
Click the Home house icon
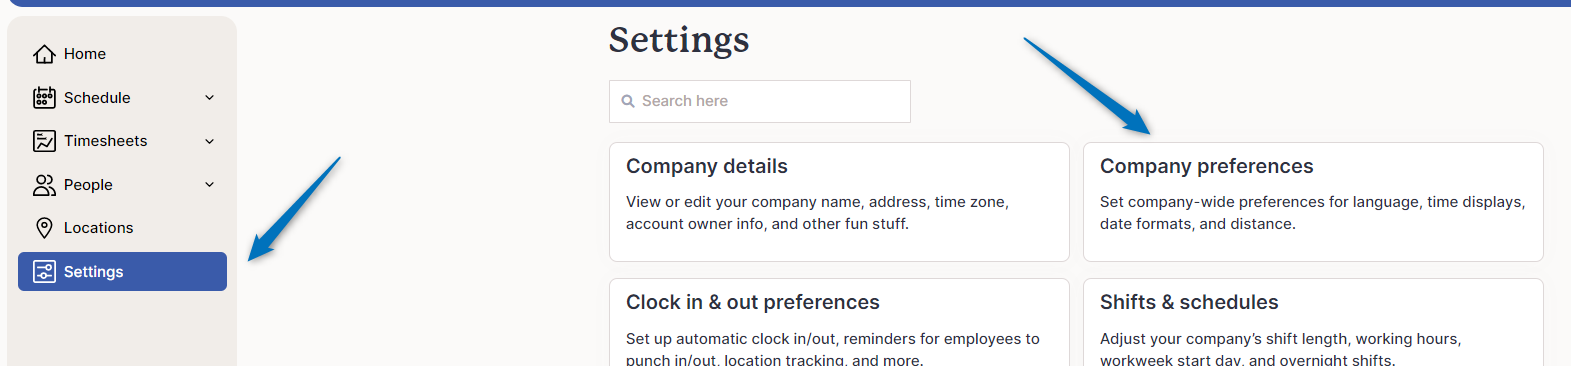[44, 54]
